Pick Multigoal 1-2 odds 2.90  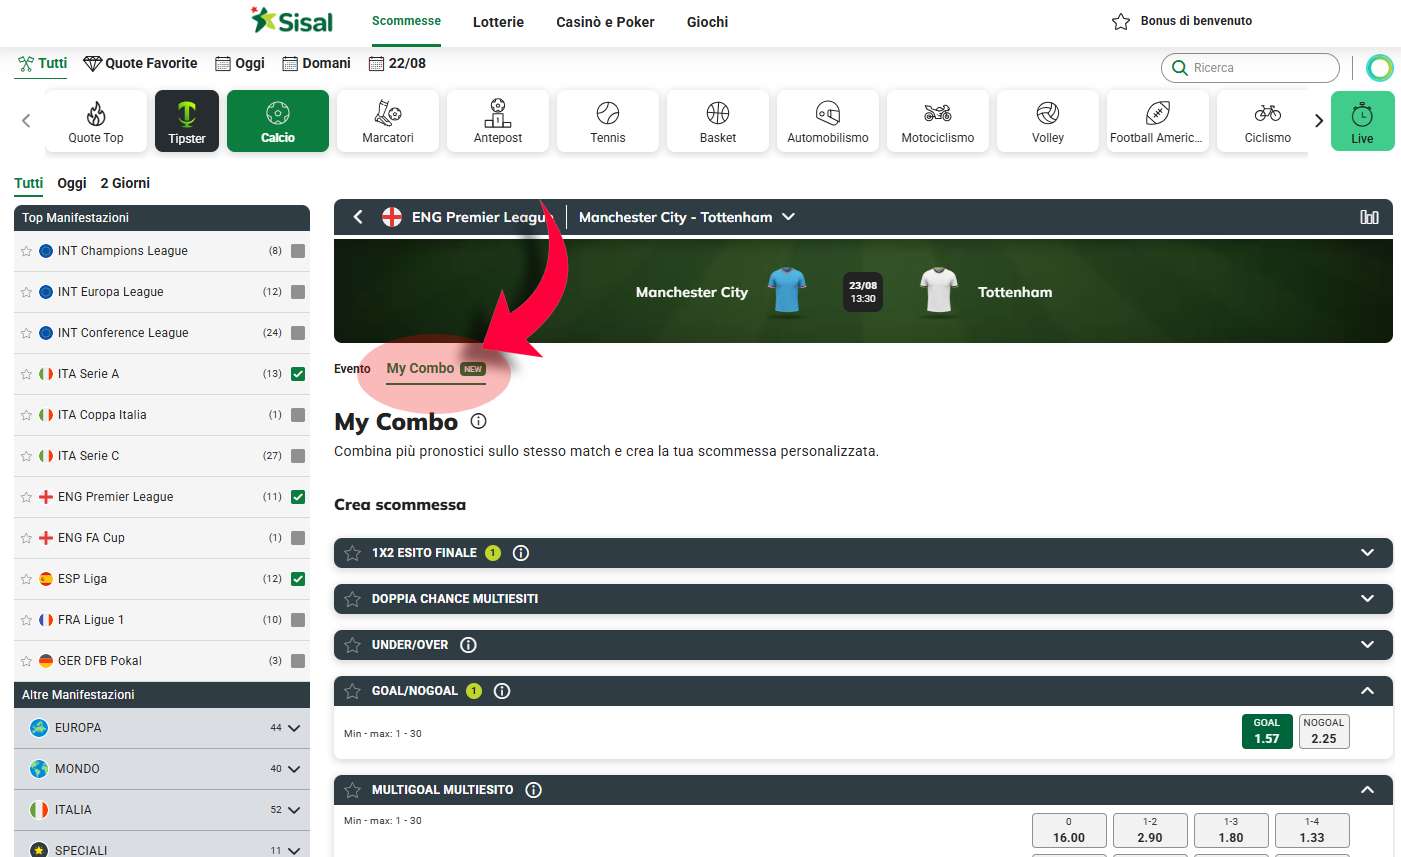click(1150, 830)
